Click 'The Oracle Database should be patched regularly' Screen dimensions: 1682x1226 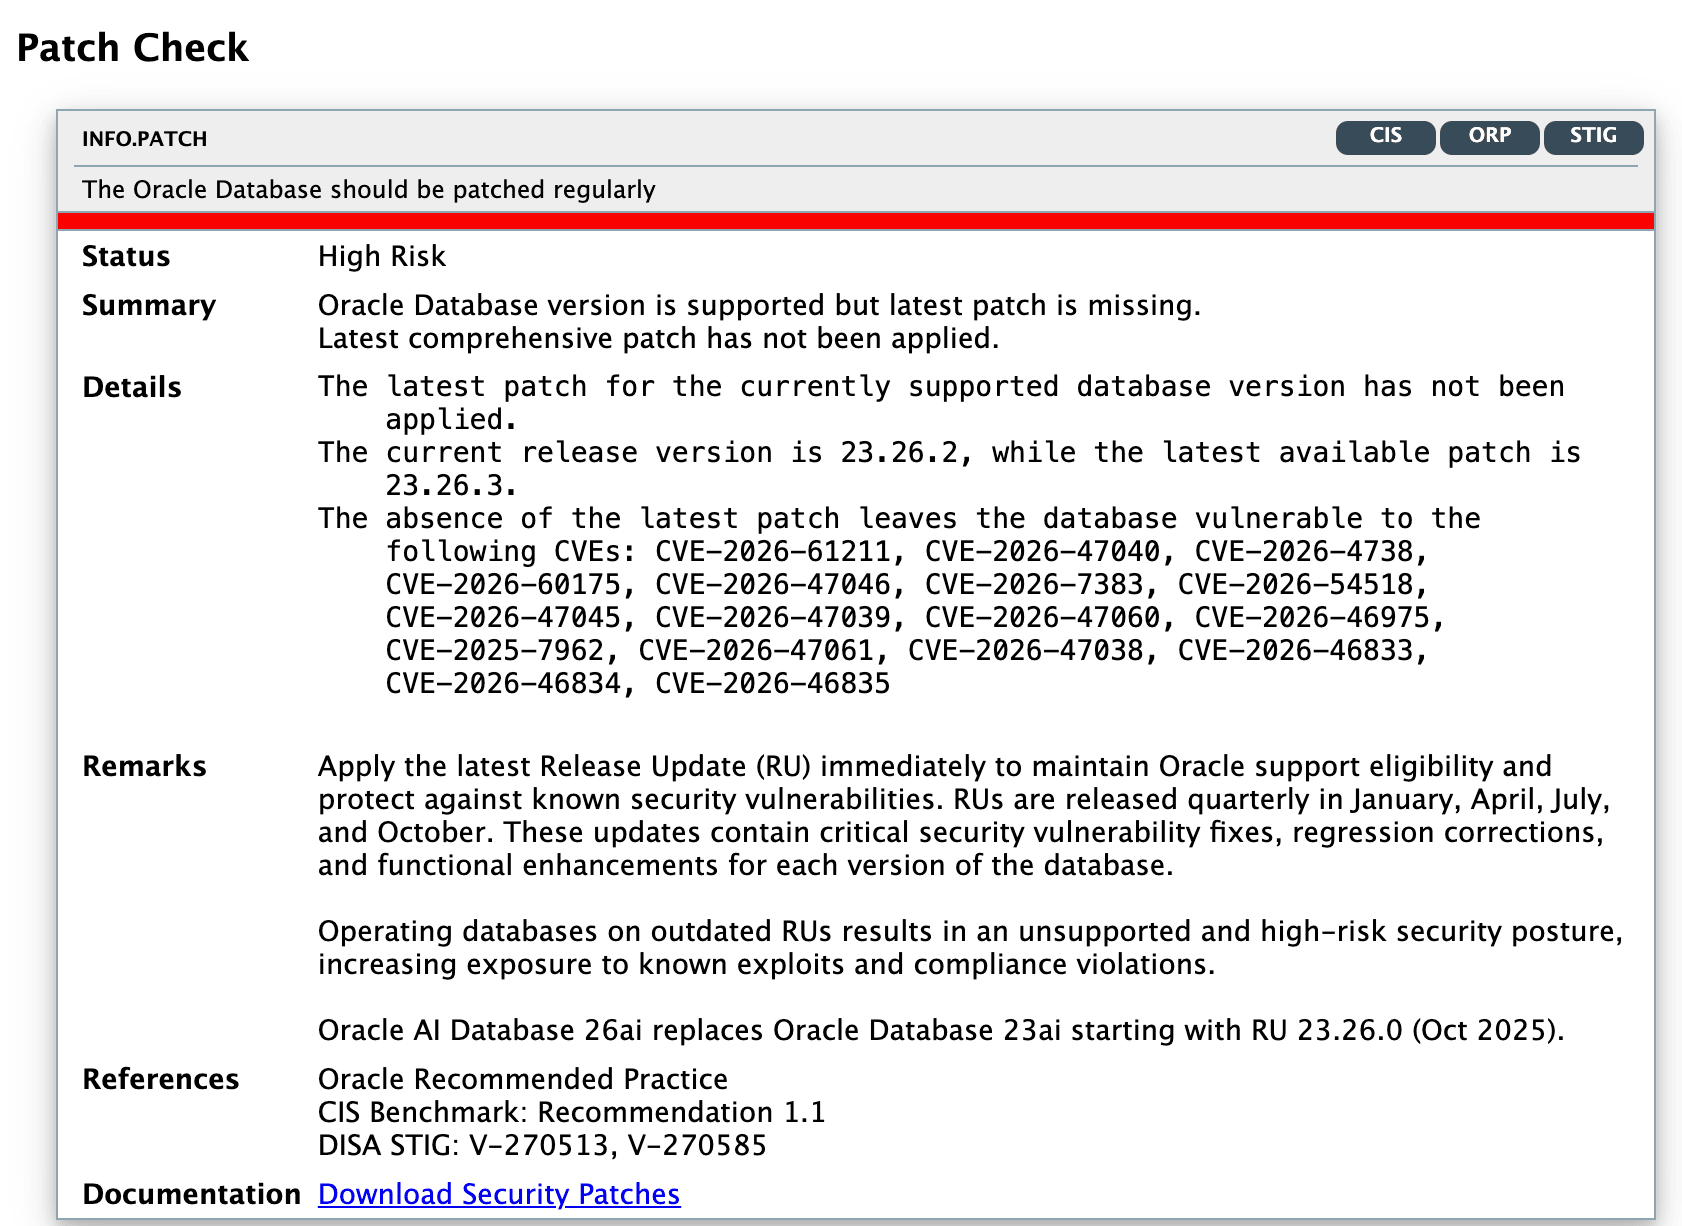tap(369, 190)
